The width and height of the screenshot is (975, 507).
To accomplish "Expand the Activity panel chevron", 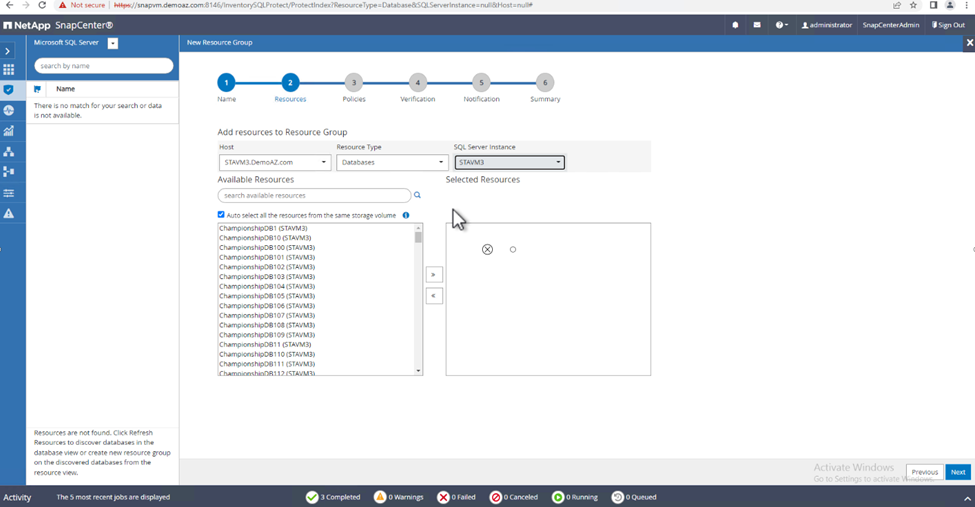I will point(967,498).
